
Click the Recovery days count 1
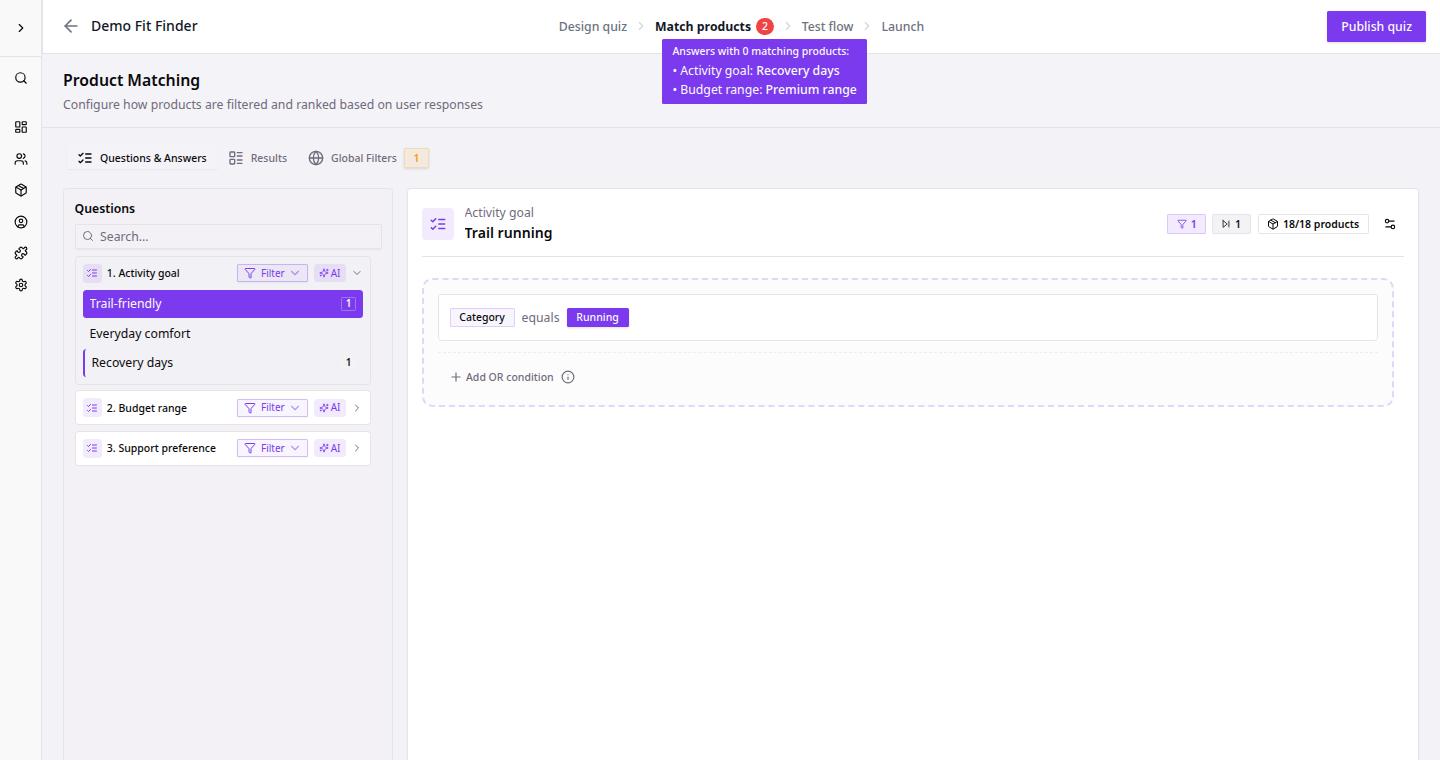tap(348, 363)
